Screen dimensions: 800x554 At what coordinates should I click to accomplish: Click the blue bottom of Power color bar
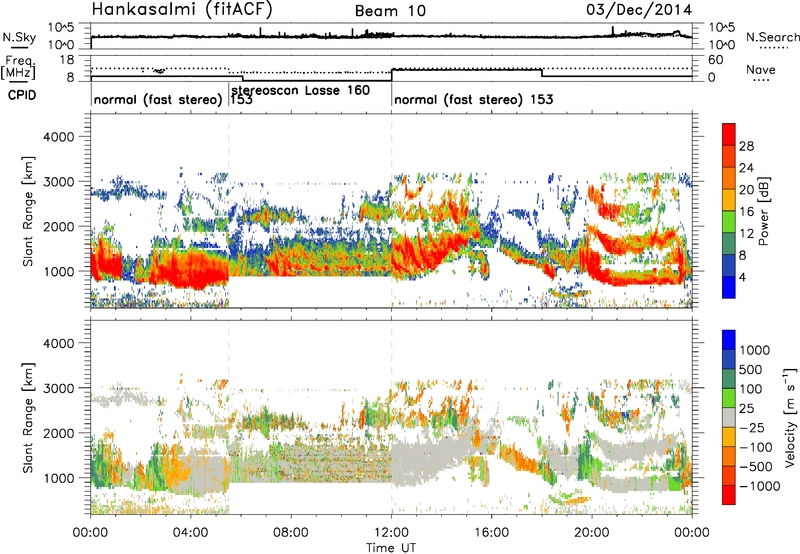[x=729, y=287]
